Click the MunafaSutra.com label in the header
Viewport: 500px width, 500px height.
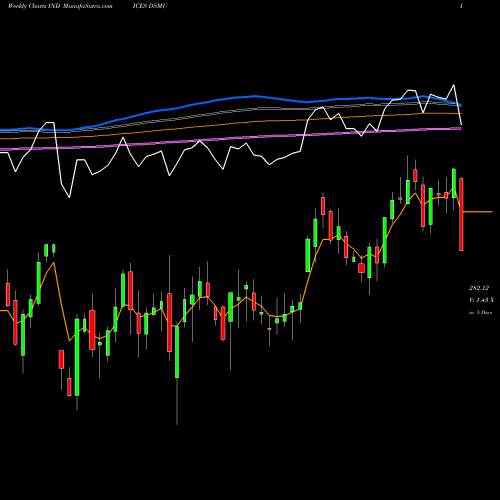[x=87, y=6]
